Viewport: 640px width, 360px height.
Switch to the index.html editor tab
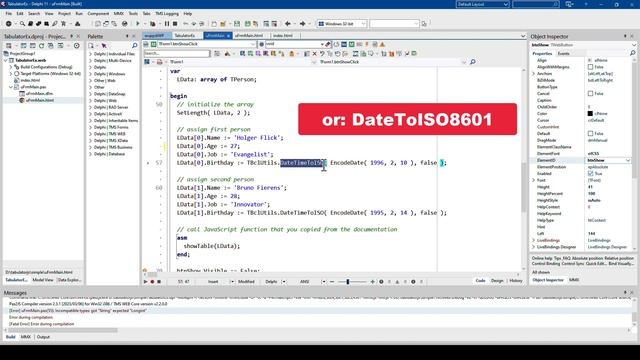click(x=282, y=36)
